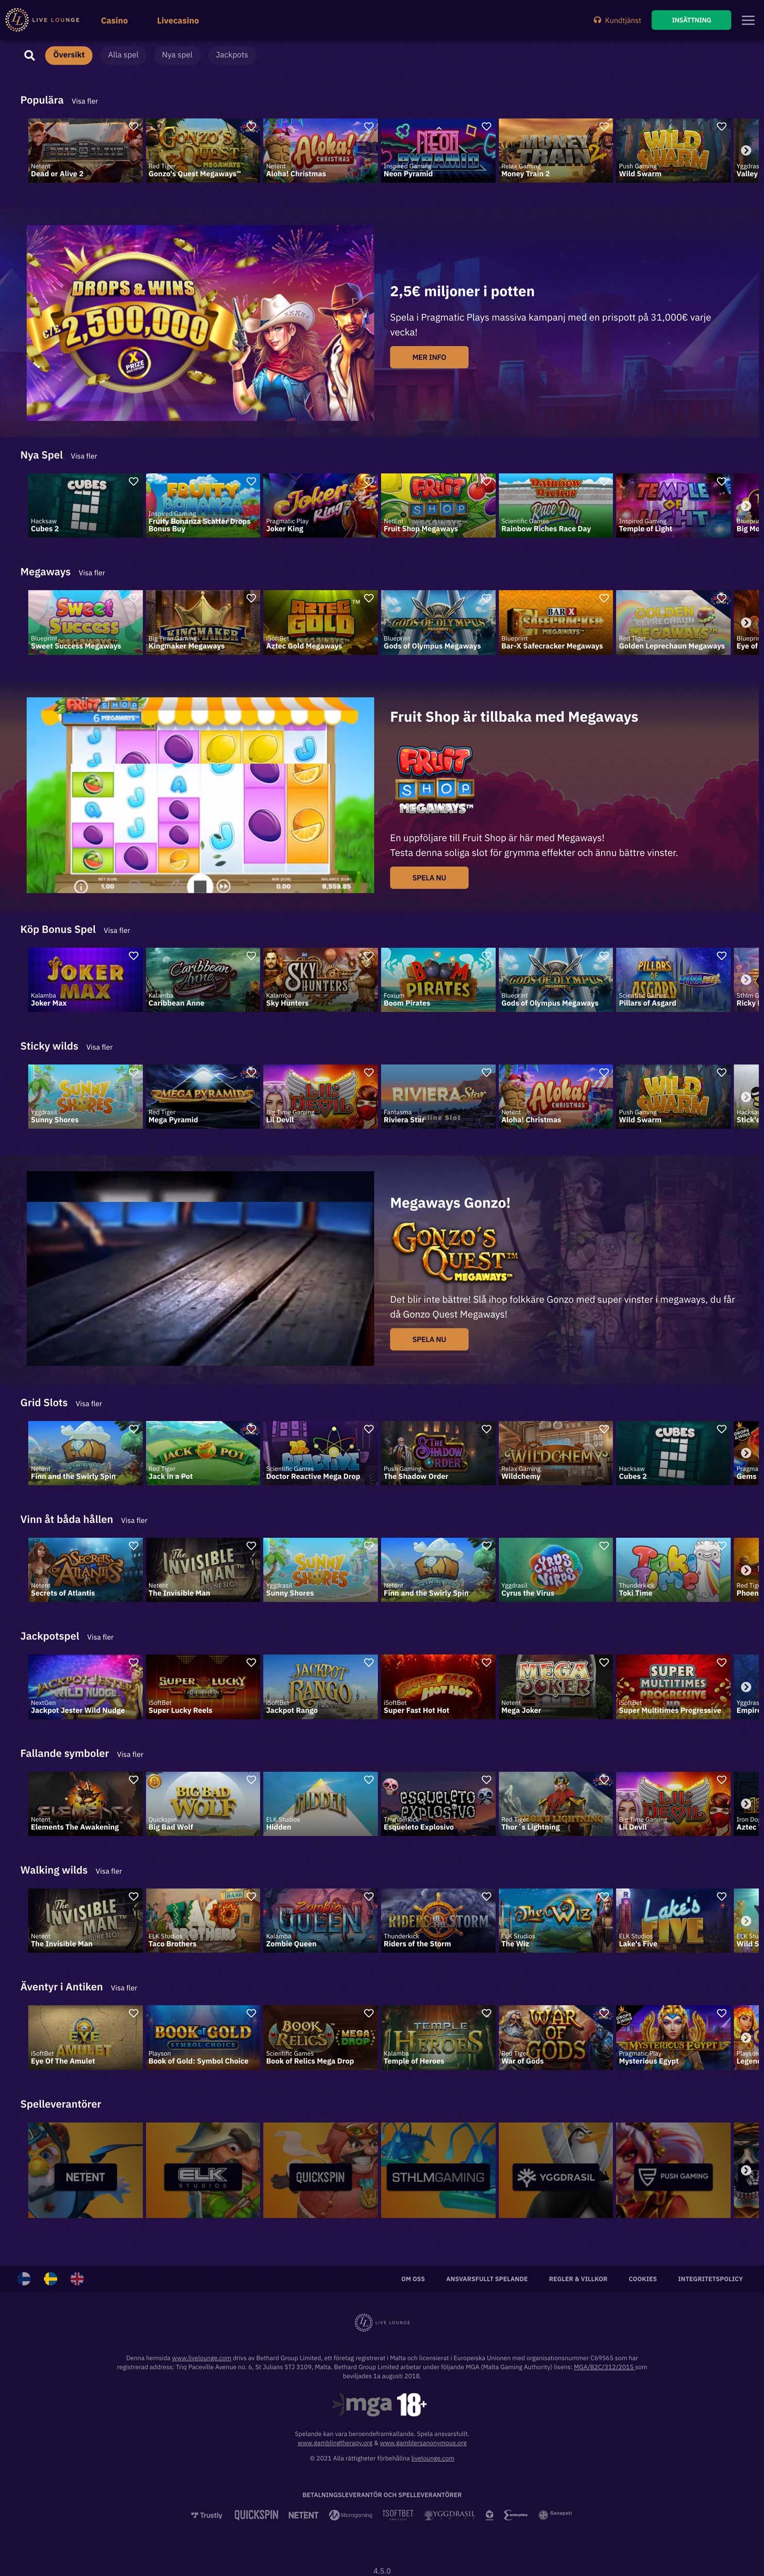The image size is (764, 2576).
Task: Advance the Sticky wilds carousel arrow
Action: [x=746, y=1096]
